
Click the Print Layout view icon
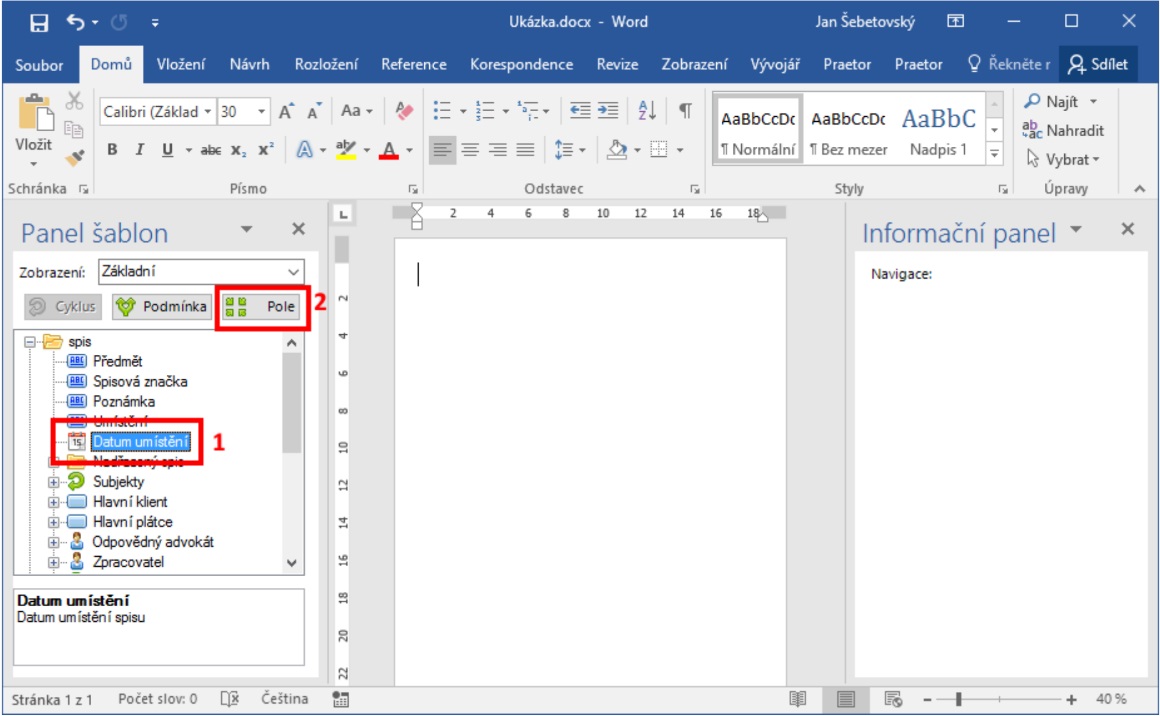(846, 699)
